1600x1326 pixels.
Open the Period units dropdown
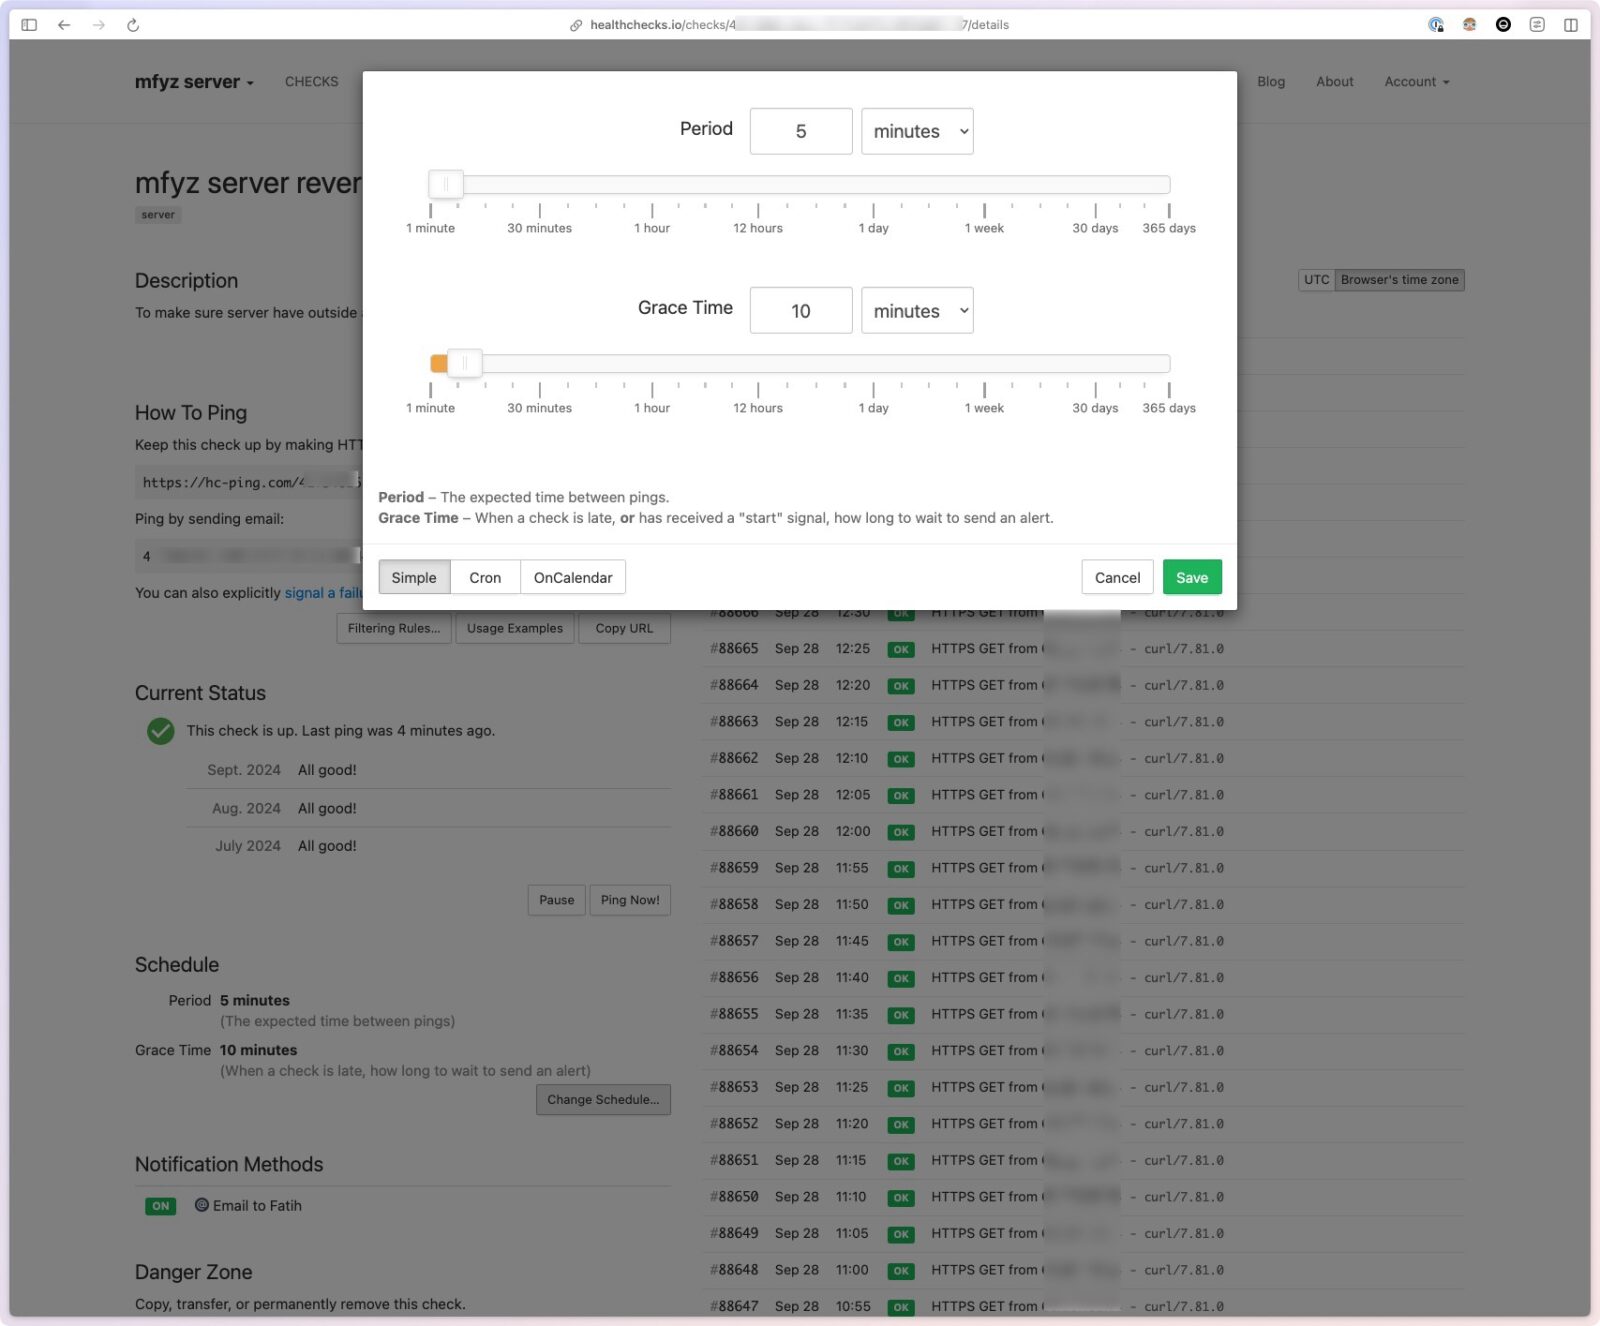[x=917, y=131]
